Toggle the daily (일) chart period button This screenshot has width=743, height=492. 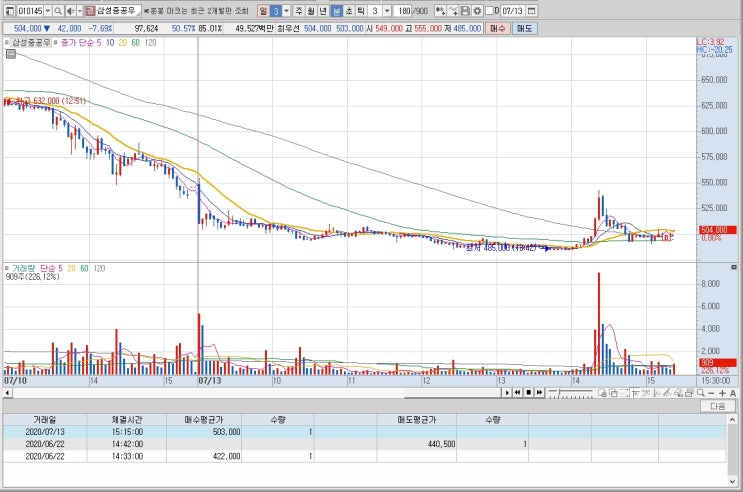[263, 10]
